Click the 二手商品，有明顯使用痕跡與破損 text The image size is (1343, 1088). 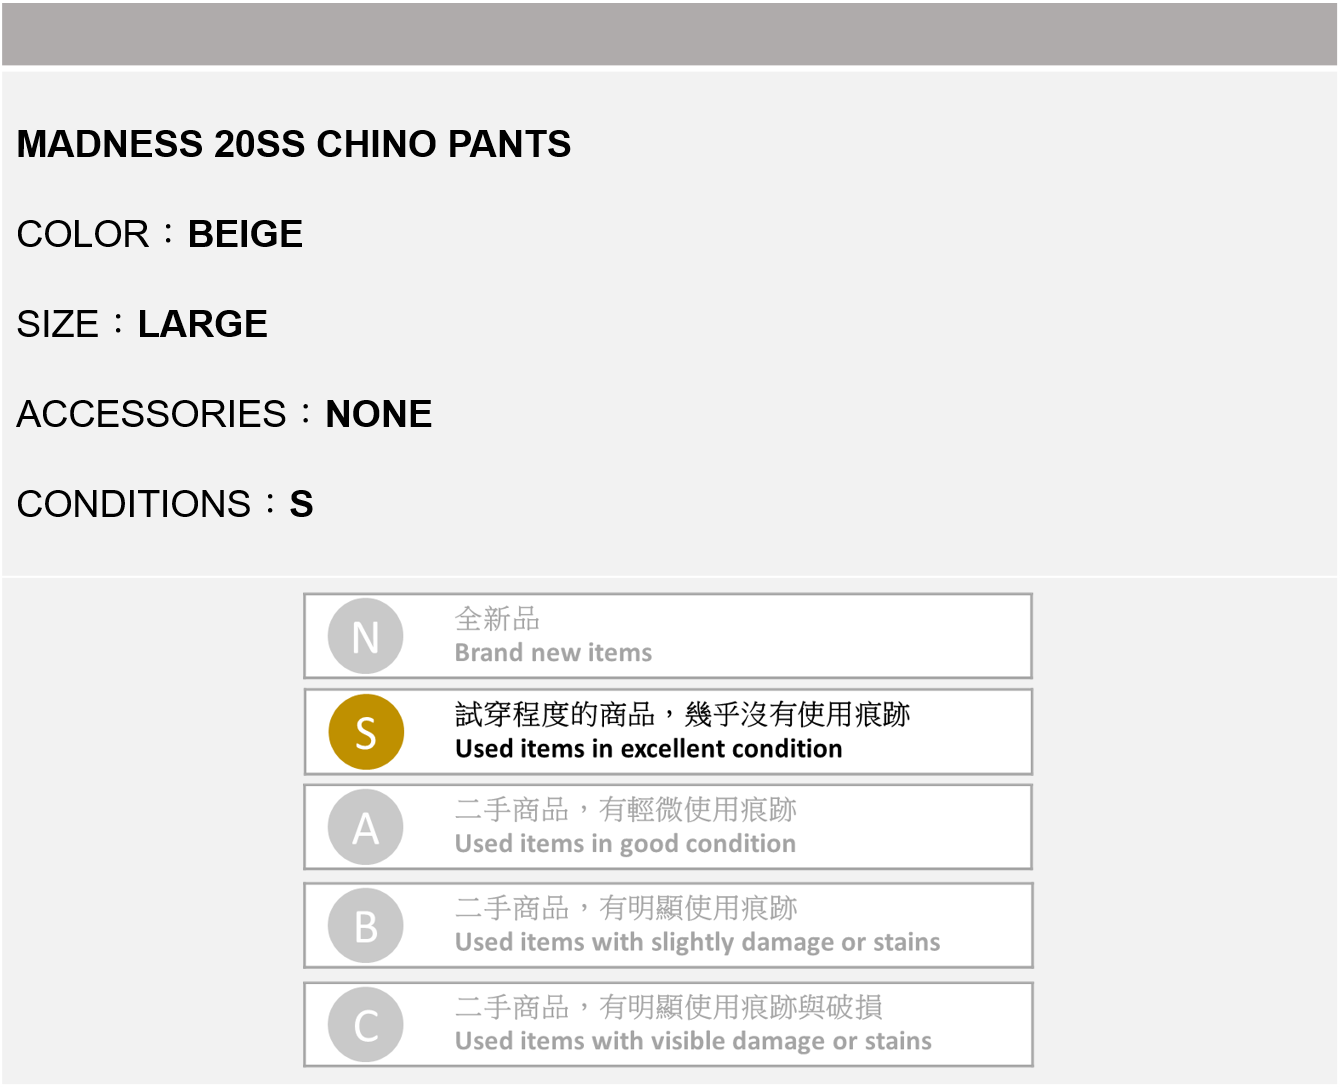[x=669, y=1006]
